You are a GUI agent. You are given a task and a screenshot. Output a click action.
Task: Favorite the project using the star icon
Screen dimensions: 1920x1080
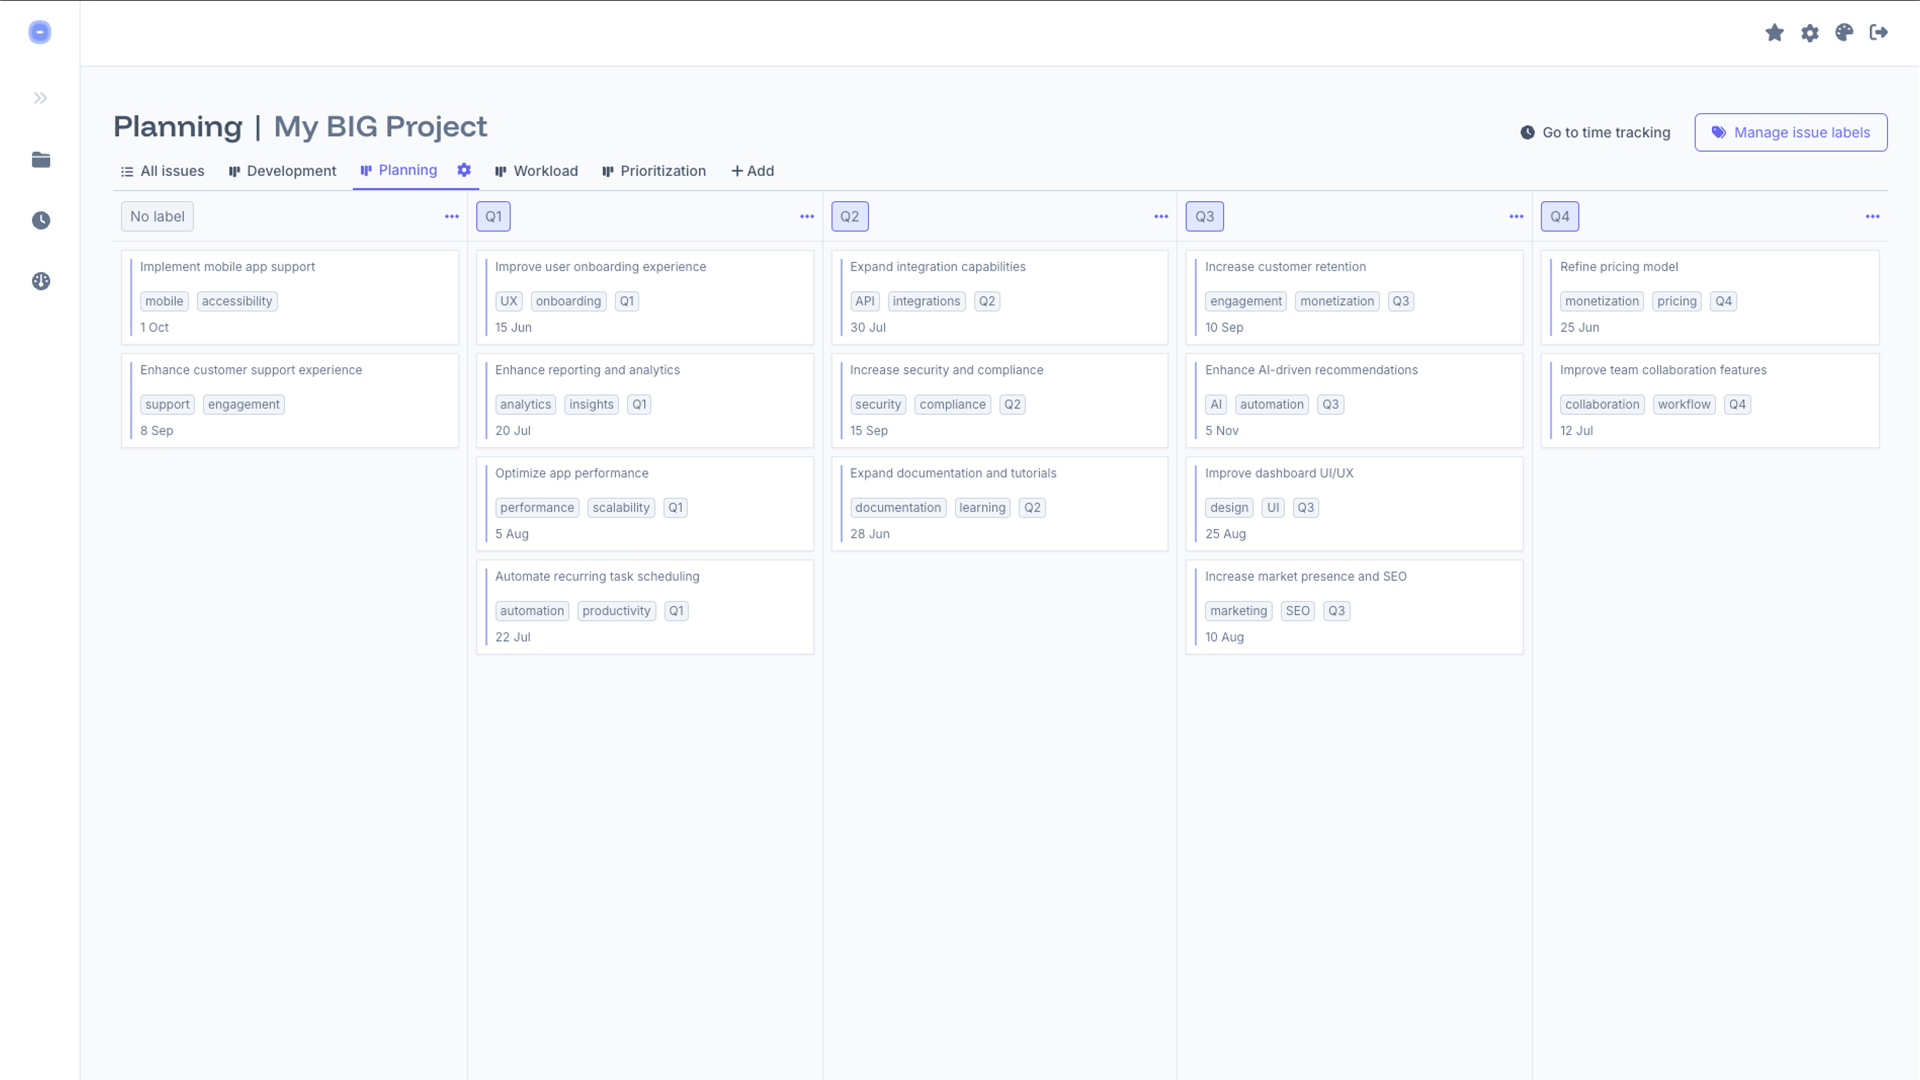point(1774,32)
